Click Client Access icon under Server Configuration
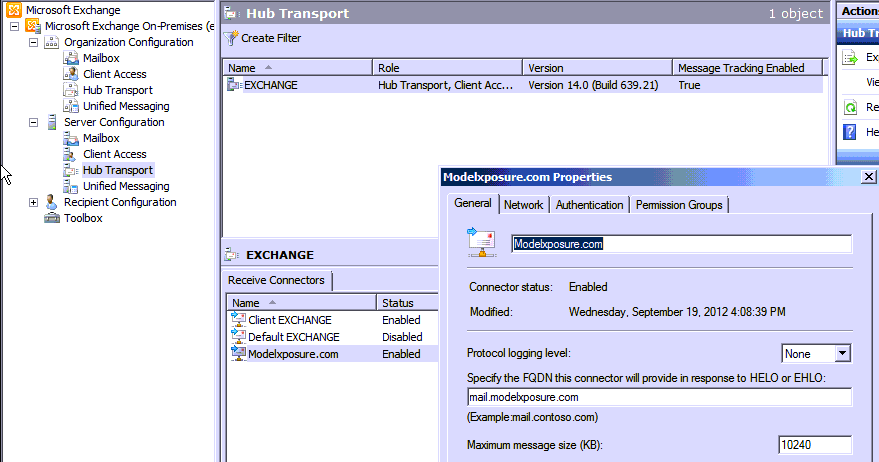The height and width of the screenshot is (462, 879). [71, 154]
